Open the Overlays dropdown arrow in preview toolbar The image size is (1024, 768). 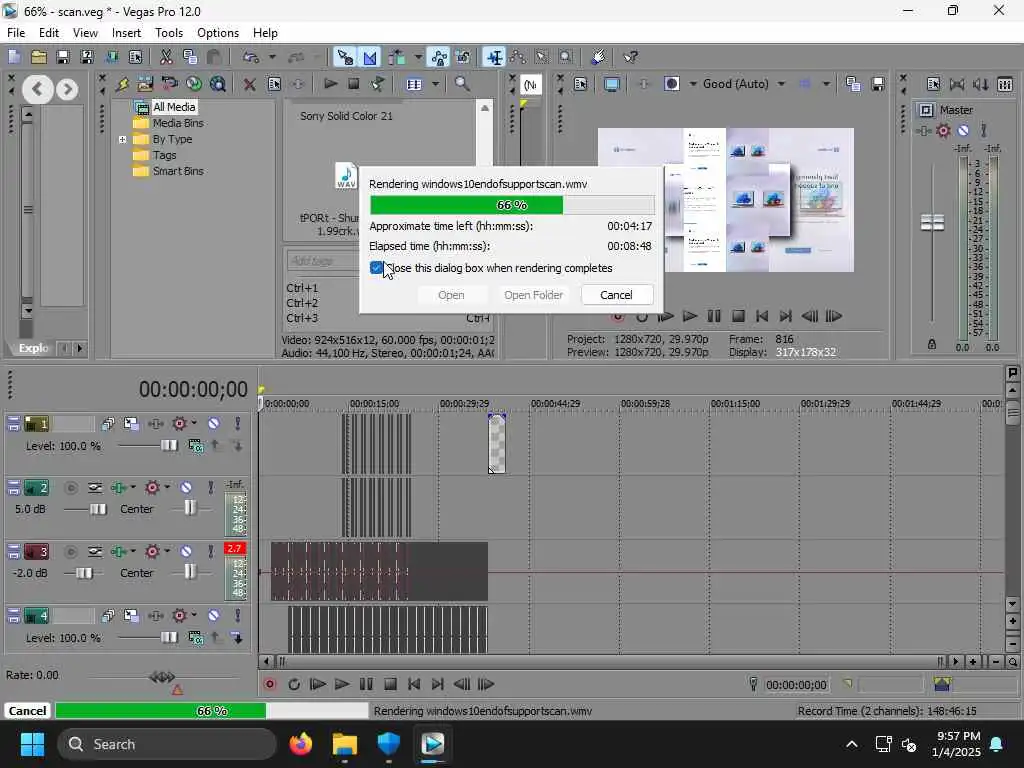click(x=826, y=84)
